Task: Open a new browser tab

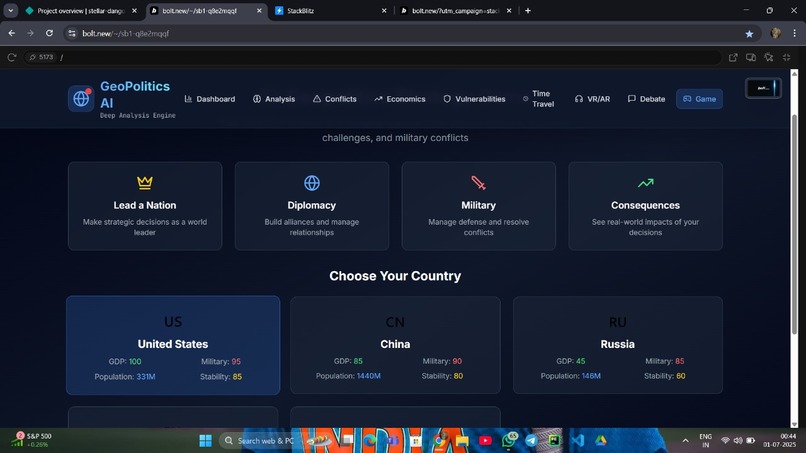Action: pyautogui.click(x=528, y=10)
